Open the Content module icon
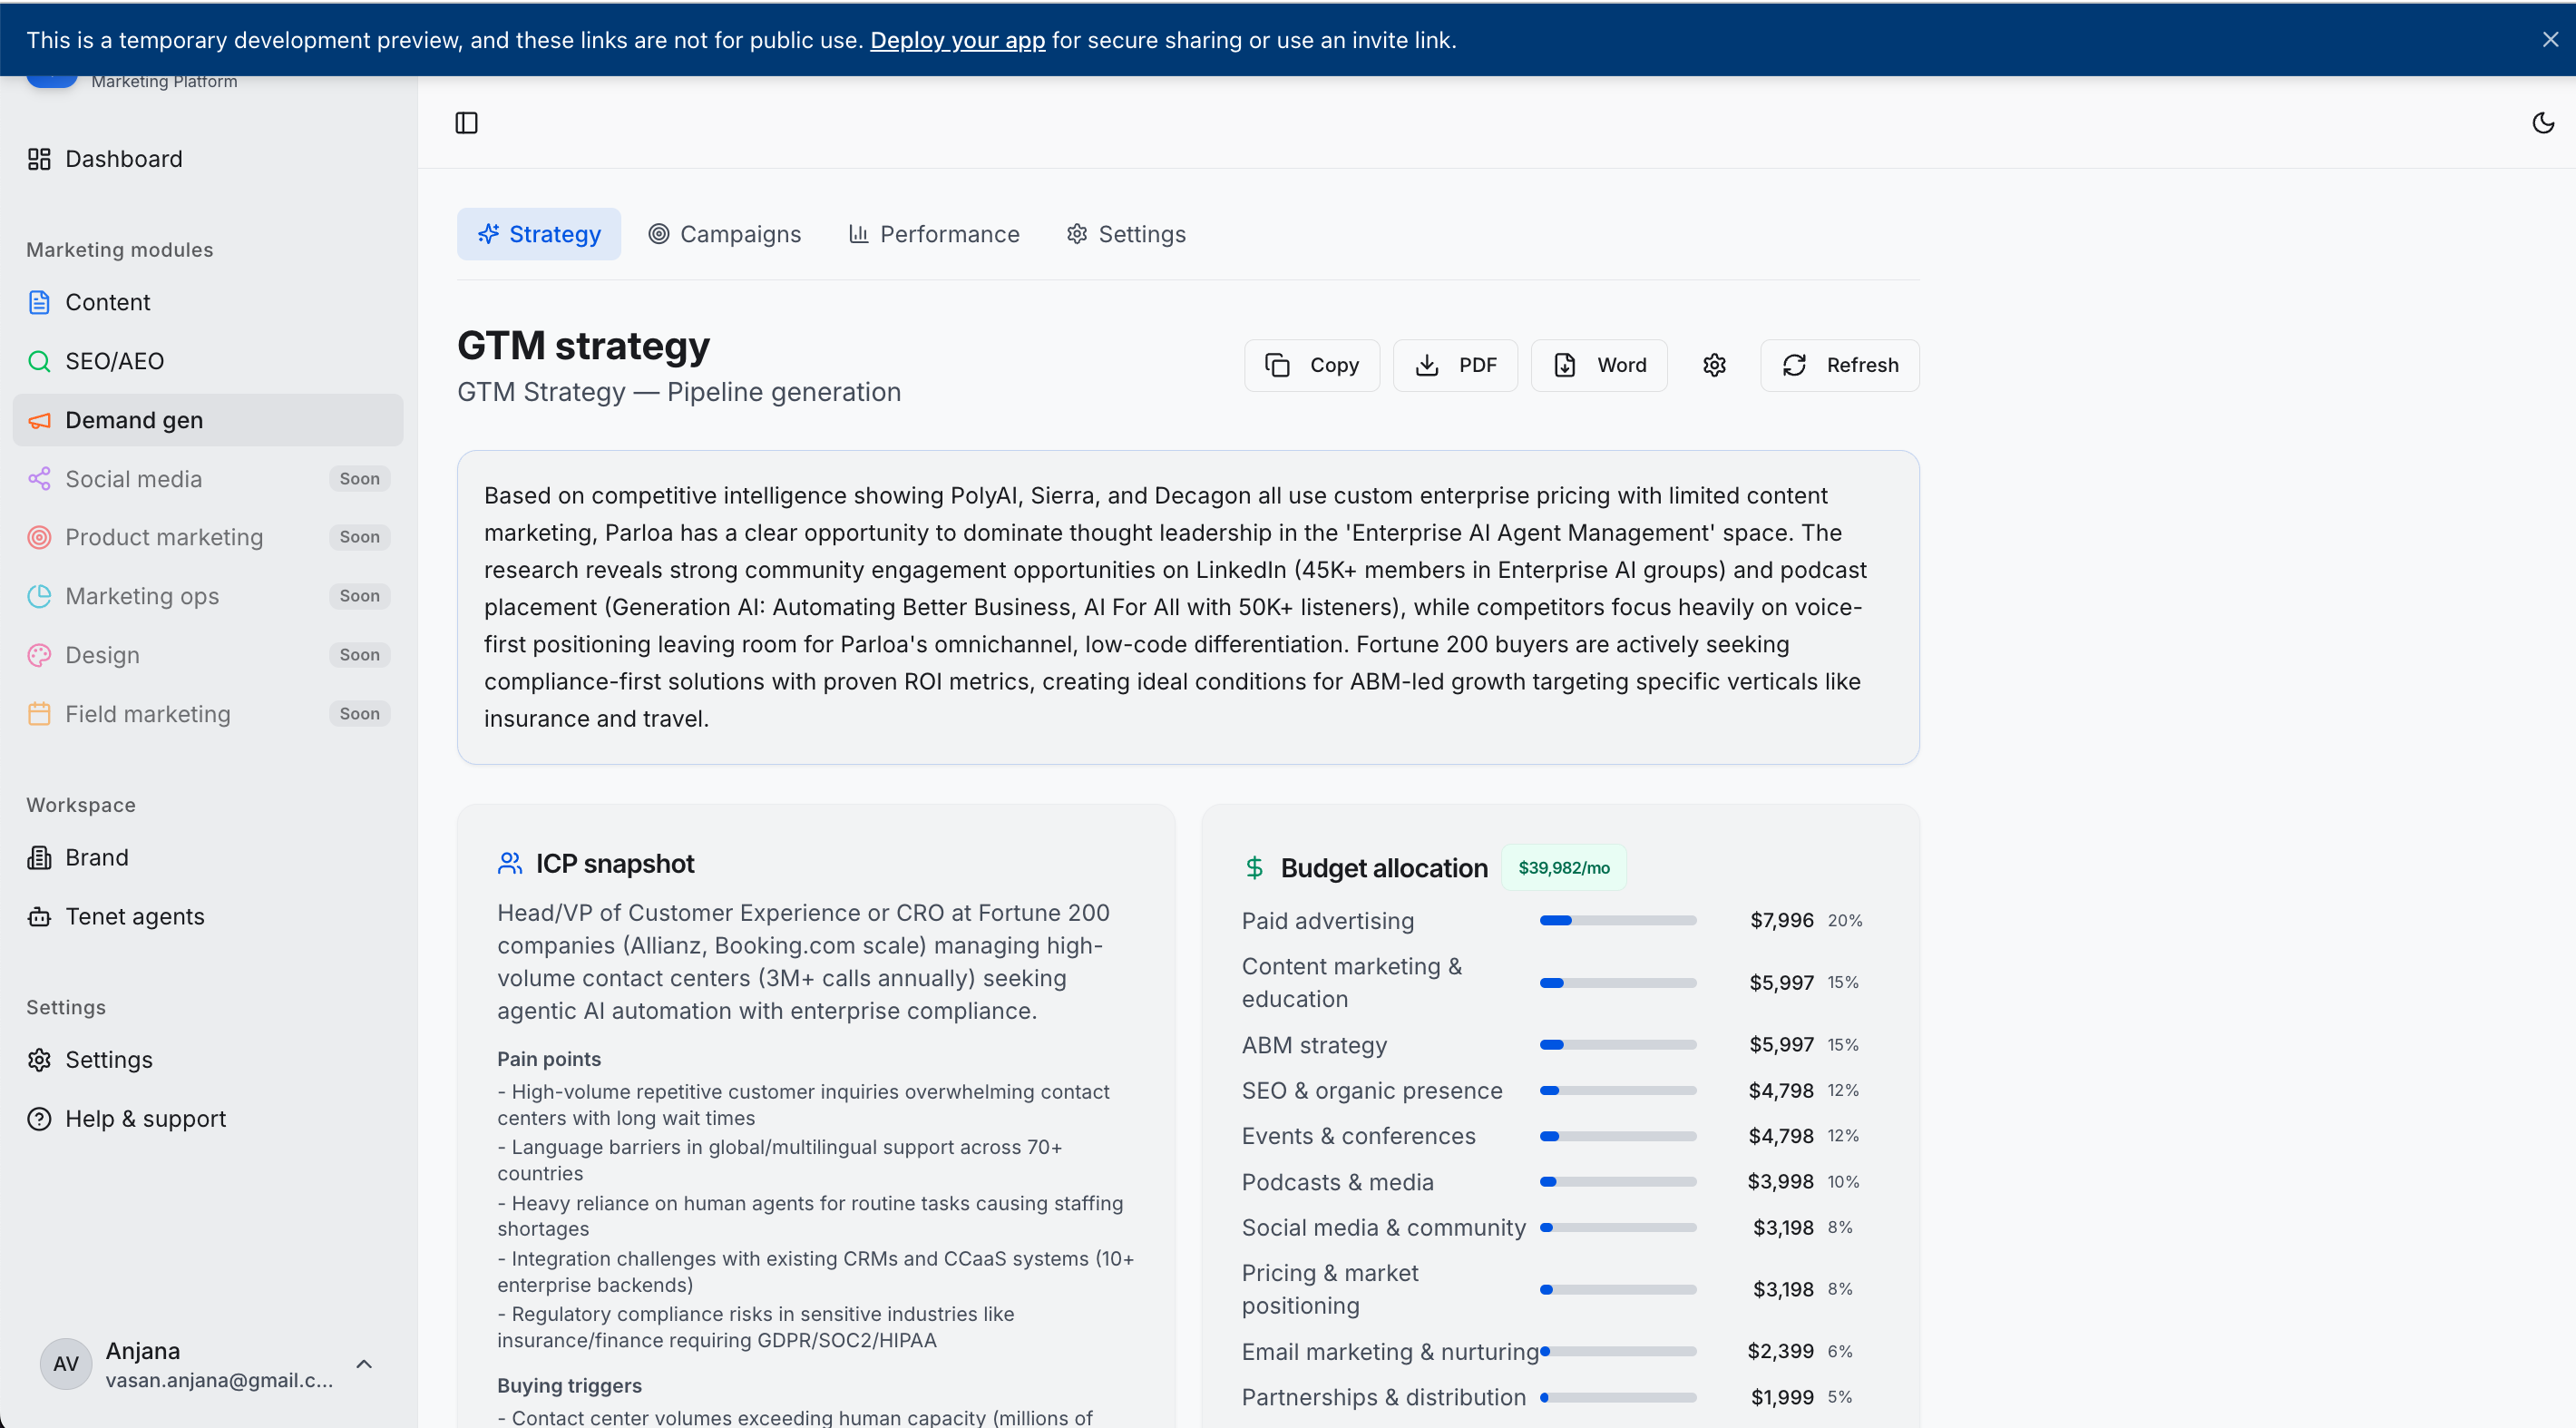The width and height of the screenshot is (2576, 1428). pyautogui.click(x=39, y=302)
